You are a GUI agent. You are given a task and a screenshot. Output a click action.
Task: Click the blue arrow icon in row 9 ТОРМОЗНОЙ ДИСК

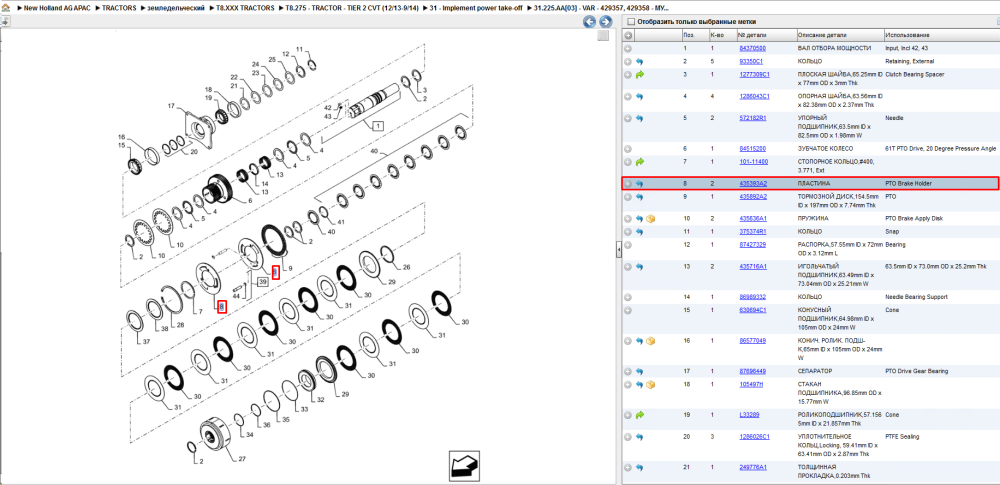pos(640,197)
